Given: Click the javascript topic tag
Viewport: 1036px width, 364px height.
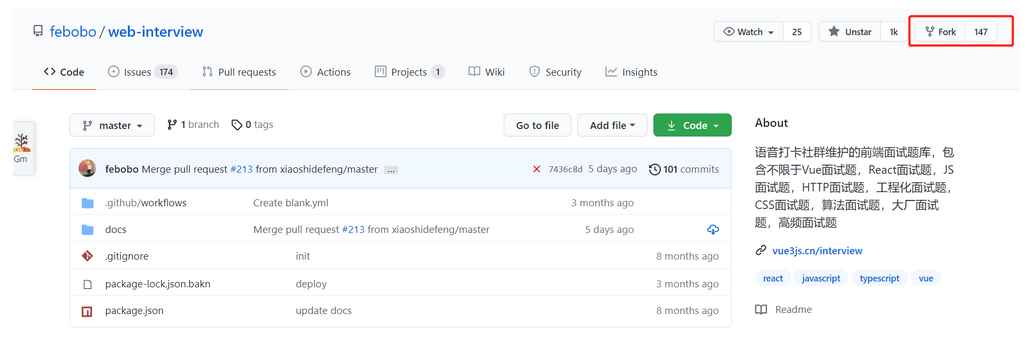Looking at the screenshot, I should coord(821,278).
